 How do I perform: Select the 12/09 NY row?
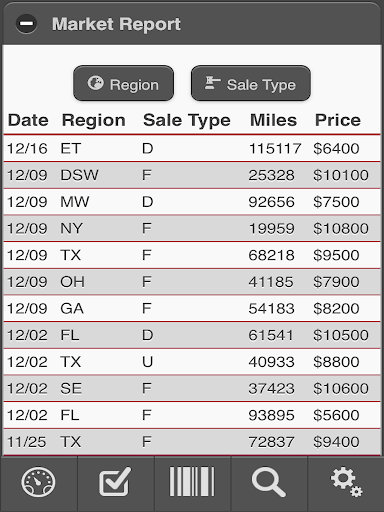coord(192,229)
